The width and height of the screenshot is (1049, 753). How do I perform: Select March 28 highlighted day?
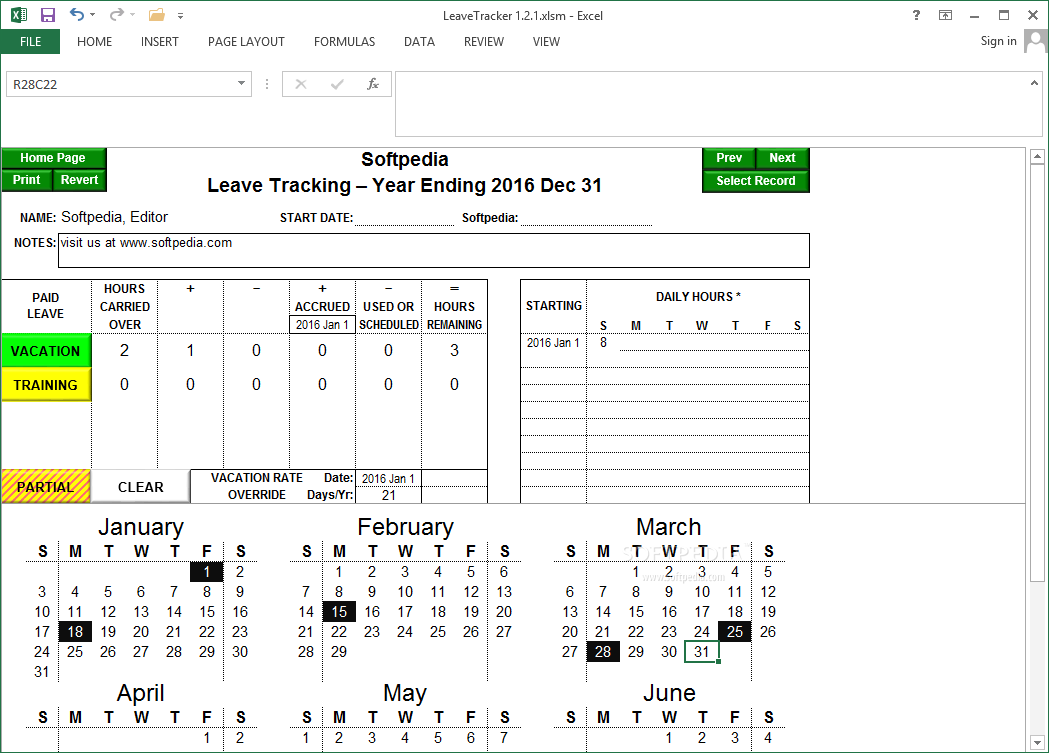(x=603, y=651)
